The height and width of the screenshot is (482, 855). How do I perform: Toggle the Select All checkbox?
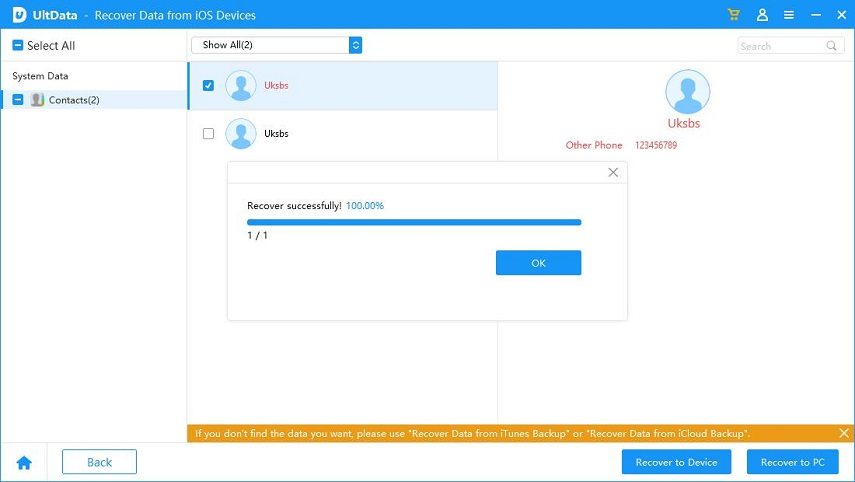point(18,46)
